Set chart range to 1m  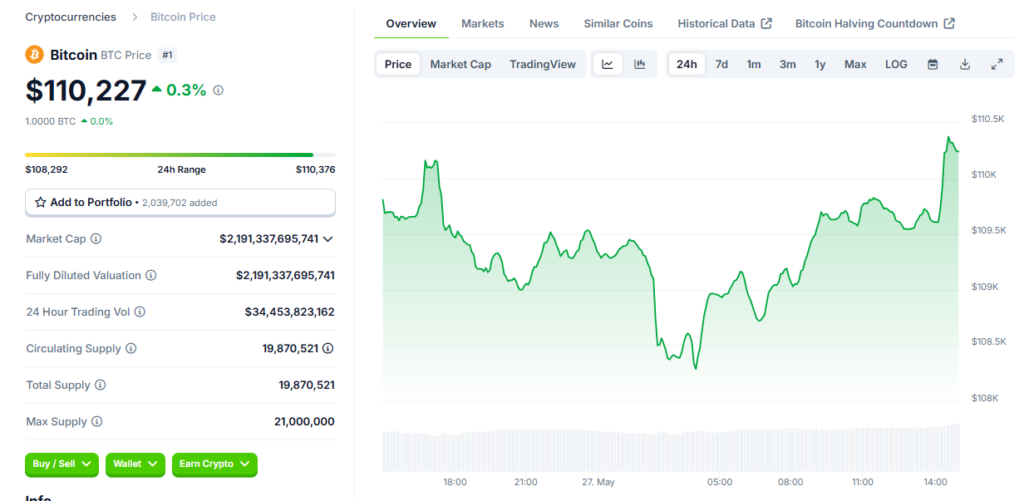[x=754, y=64]
